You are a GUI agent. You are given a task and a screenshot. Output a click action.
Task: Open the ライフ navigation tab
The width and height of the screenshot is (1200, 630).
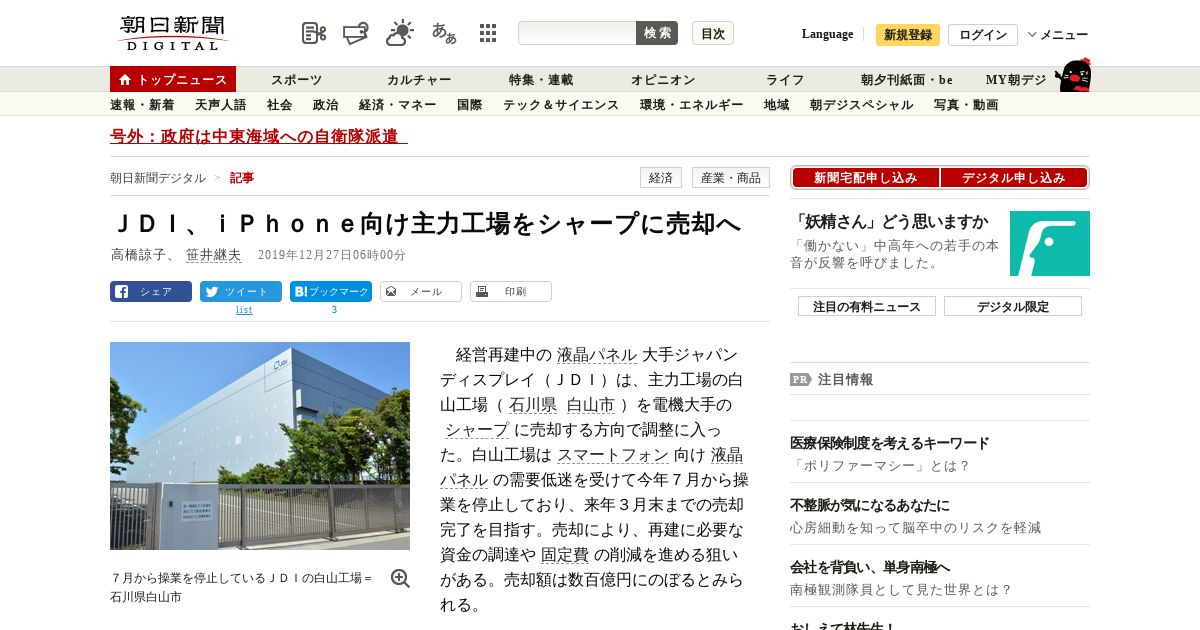click(785, 80)
